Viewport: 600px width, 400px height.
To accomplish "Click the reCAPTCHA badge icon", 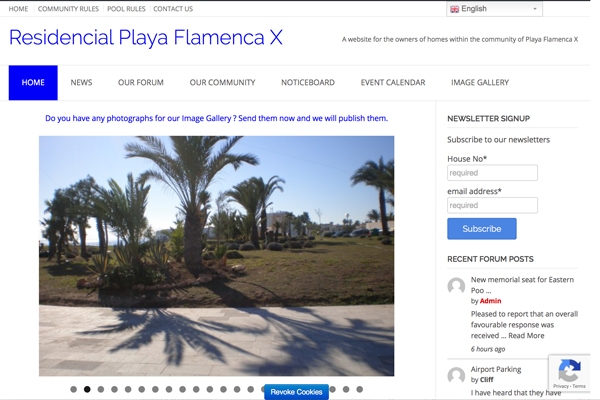I will 569,371.
